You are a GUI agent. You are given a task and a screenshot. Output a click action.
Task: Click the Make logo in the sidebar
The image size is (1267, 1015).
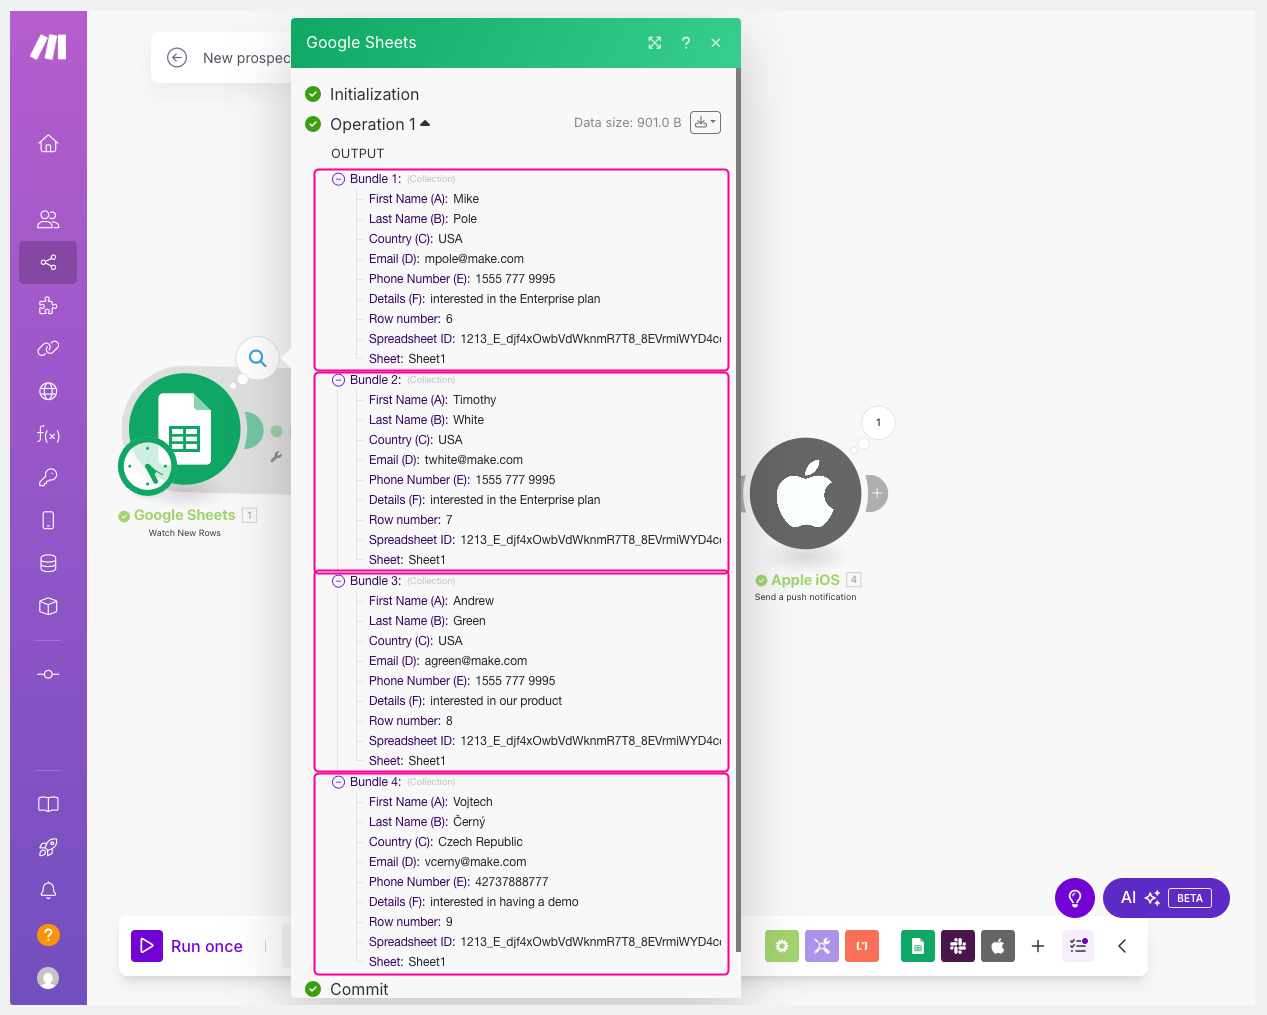48,47
